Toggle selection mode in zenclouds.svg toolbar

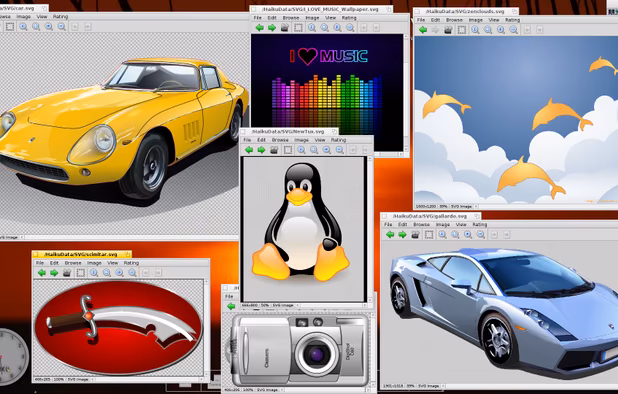coord(462,30)
